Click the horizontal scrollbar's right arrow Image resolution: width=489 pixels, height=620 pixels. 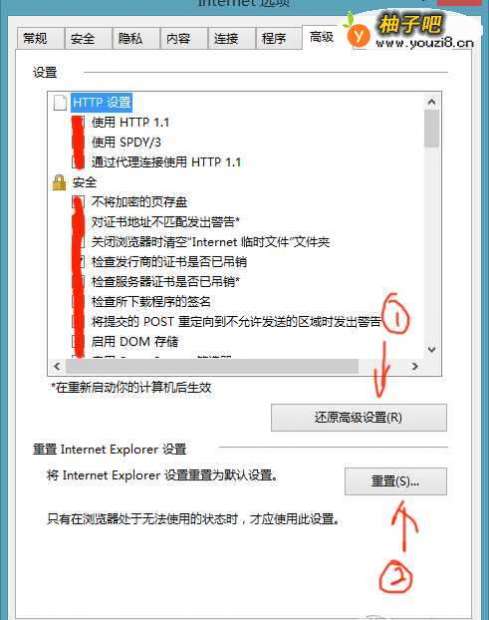[x=415, y=366]
